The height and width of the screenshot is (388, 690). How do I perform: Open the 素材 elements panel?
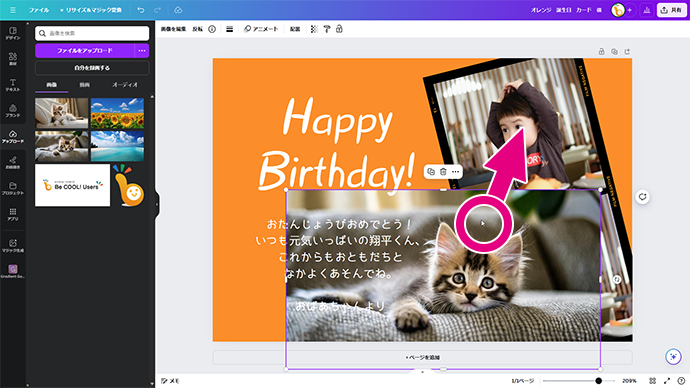click(13, 59)
